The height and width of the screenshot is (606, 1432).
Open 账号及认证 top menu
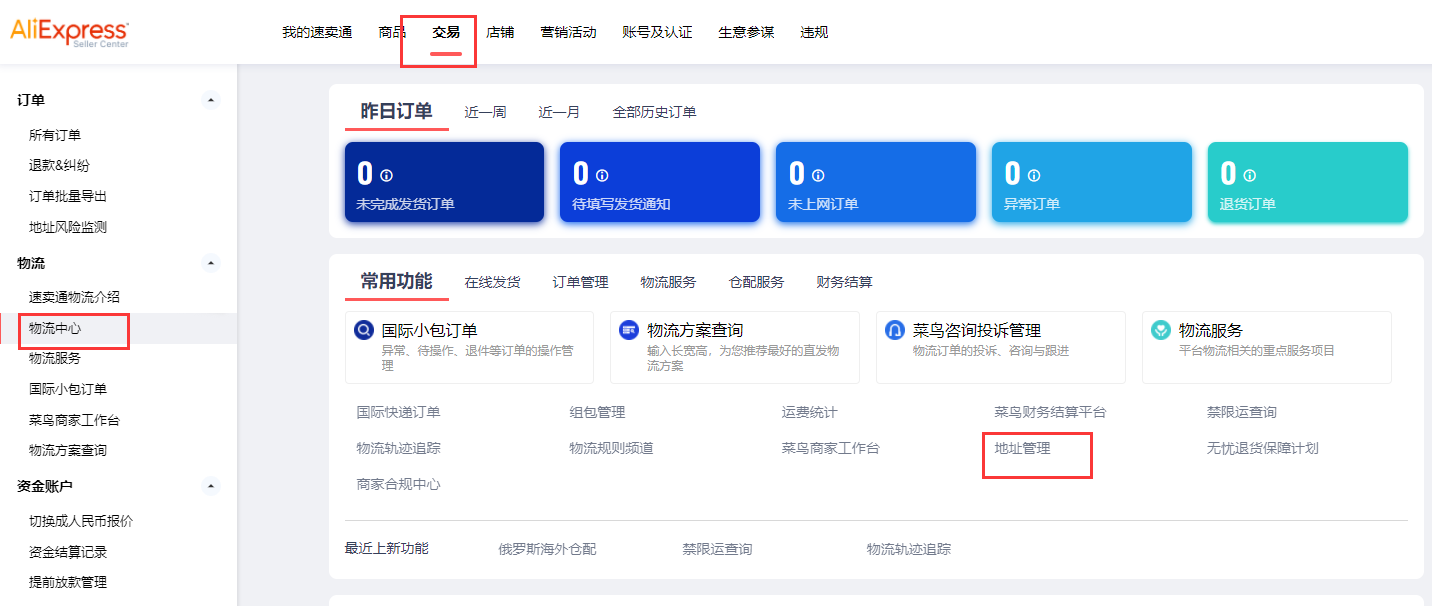657,32
